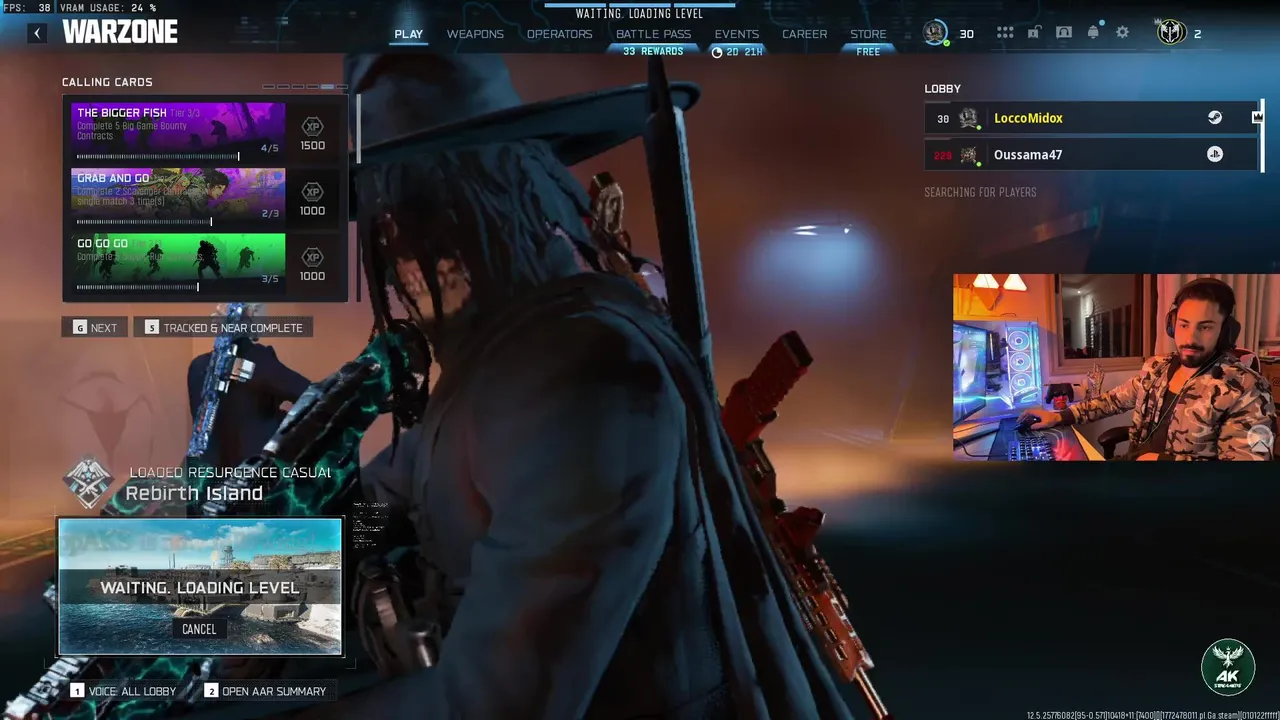Open the CAREER tab
This screenshot has height=720, width=1280.
point(805,34)
